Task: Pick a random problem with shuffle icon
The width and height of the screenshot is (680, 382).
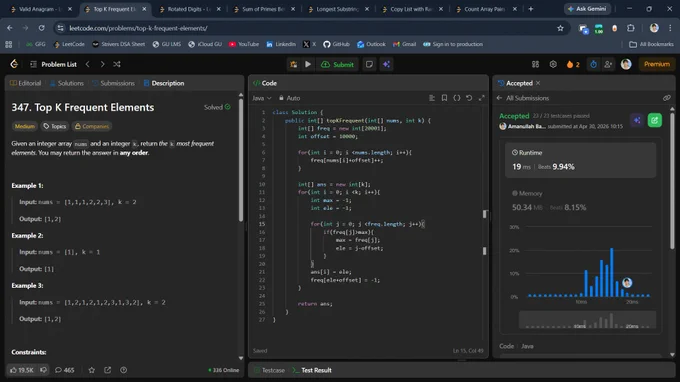Action: [x=117, y=64]
